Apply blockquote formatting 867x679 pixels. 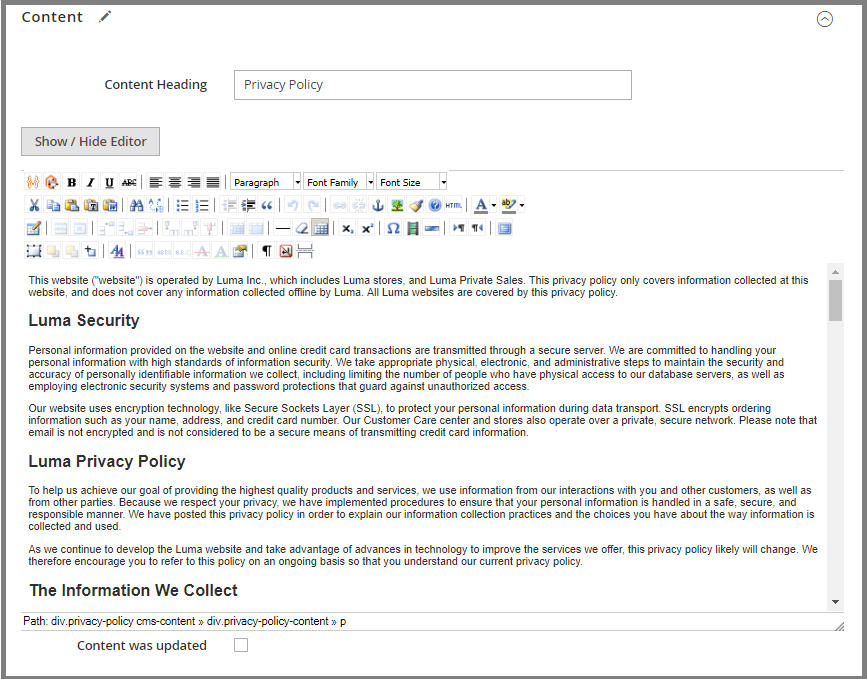point(267,206)
